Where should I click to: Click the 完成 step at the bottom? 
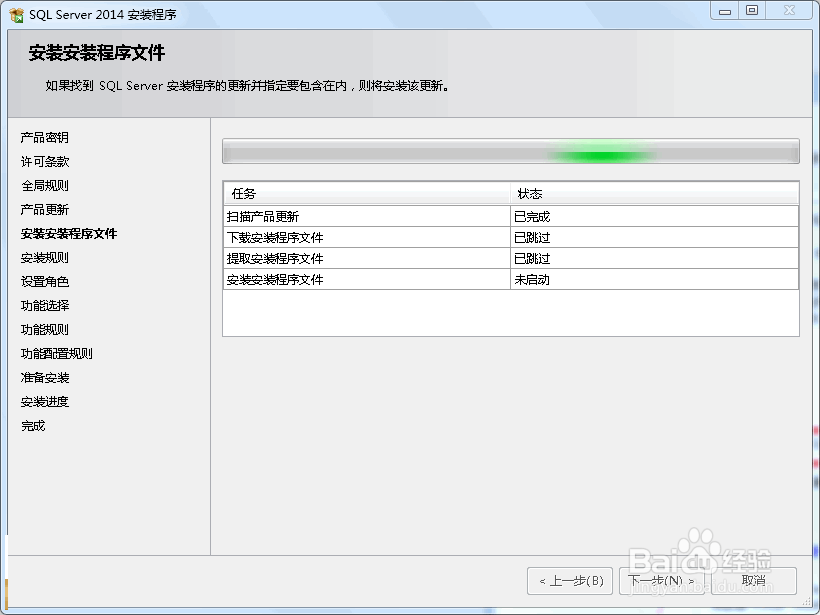(32, 425)
